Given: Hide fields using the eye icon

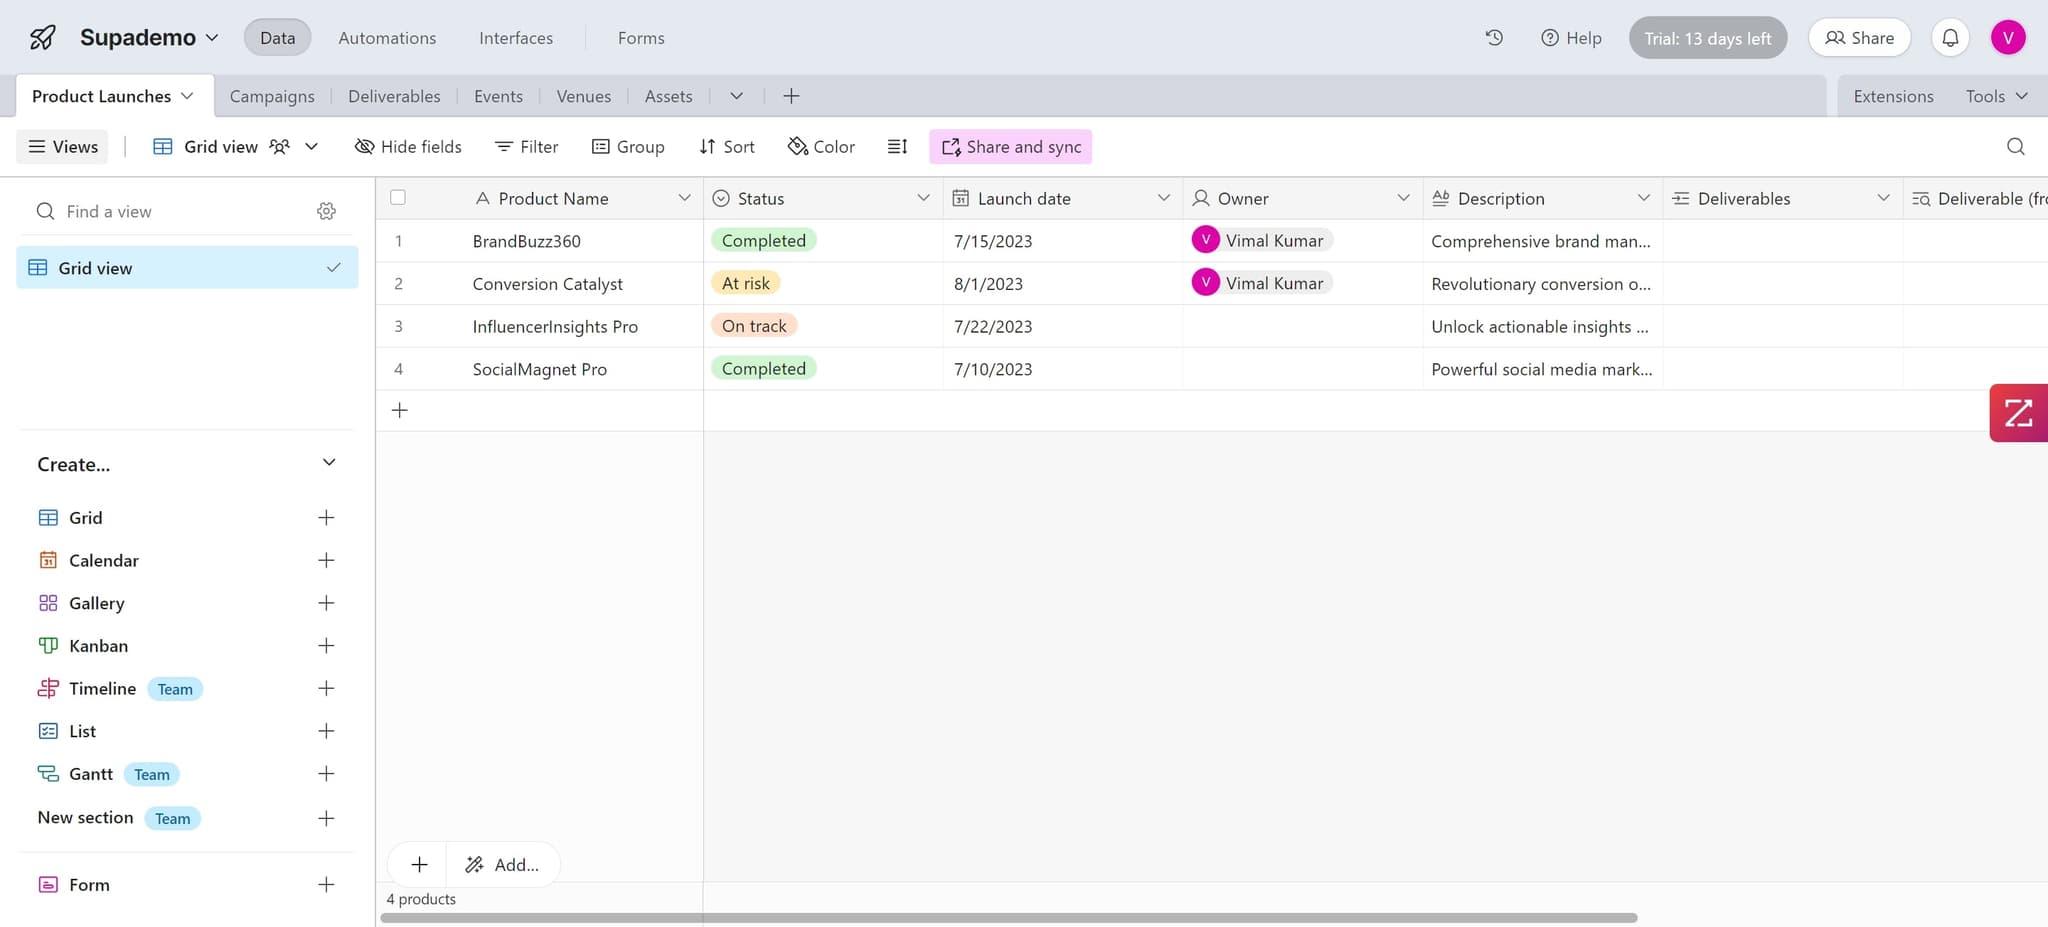Looking at the screenshot, I should [408, 147].
